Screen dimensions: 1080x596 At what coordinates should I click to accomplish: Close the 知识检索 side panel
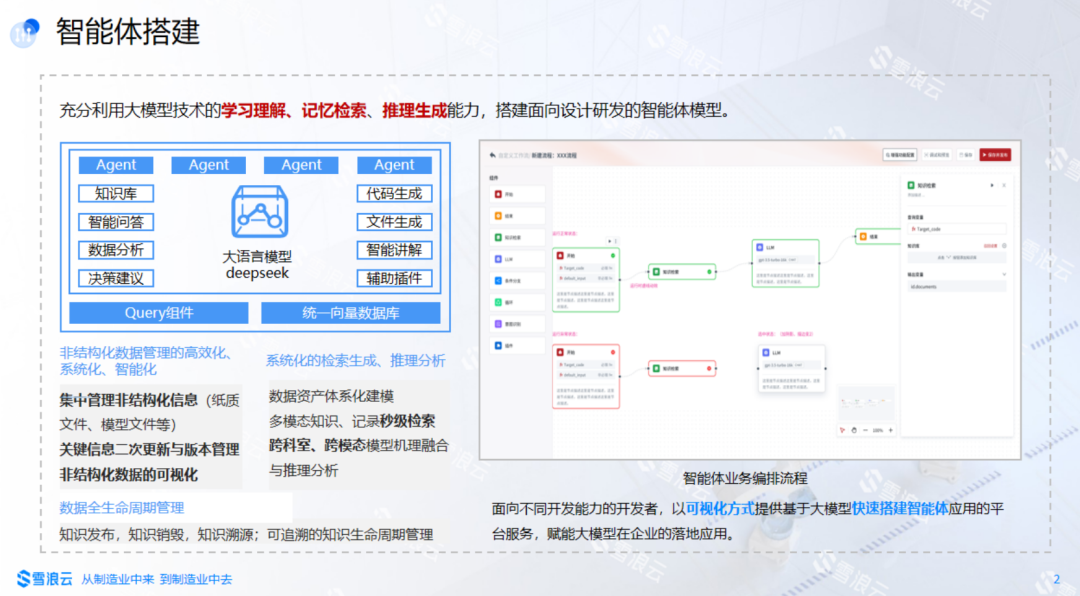tap(1004, 185)
